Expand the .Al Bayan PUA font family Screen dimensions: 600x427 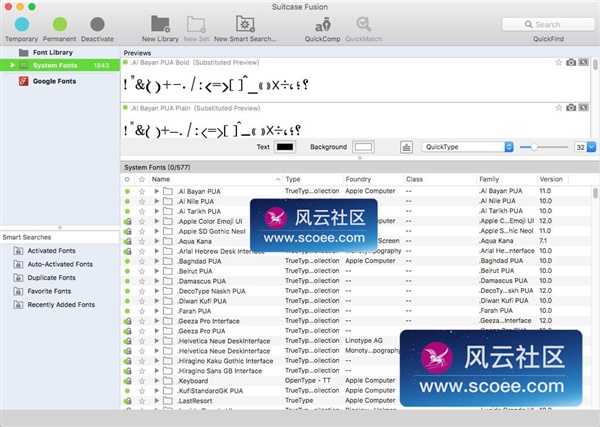[157, 191]
